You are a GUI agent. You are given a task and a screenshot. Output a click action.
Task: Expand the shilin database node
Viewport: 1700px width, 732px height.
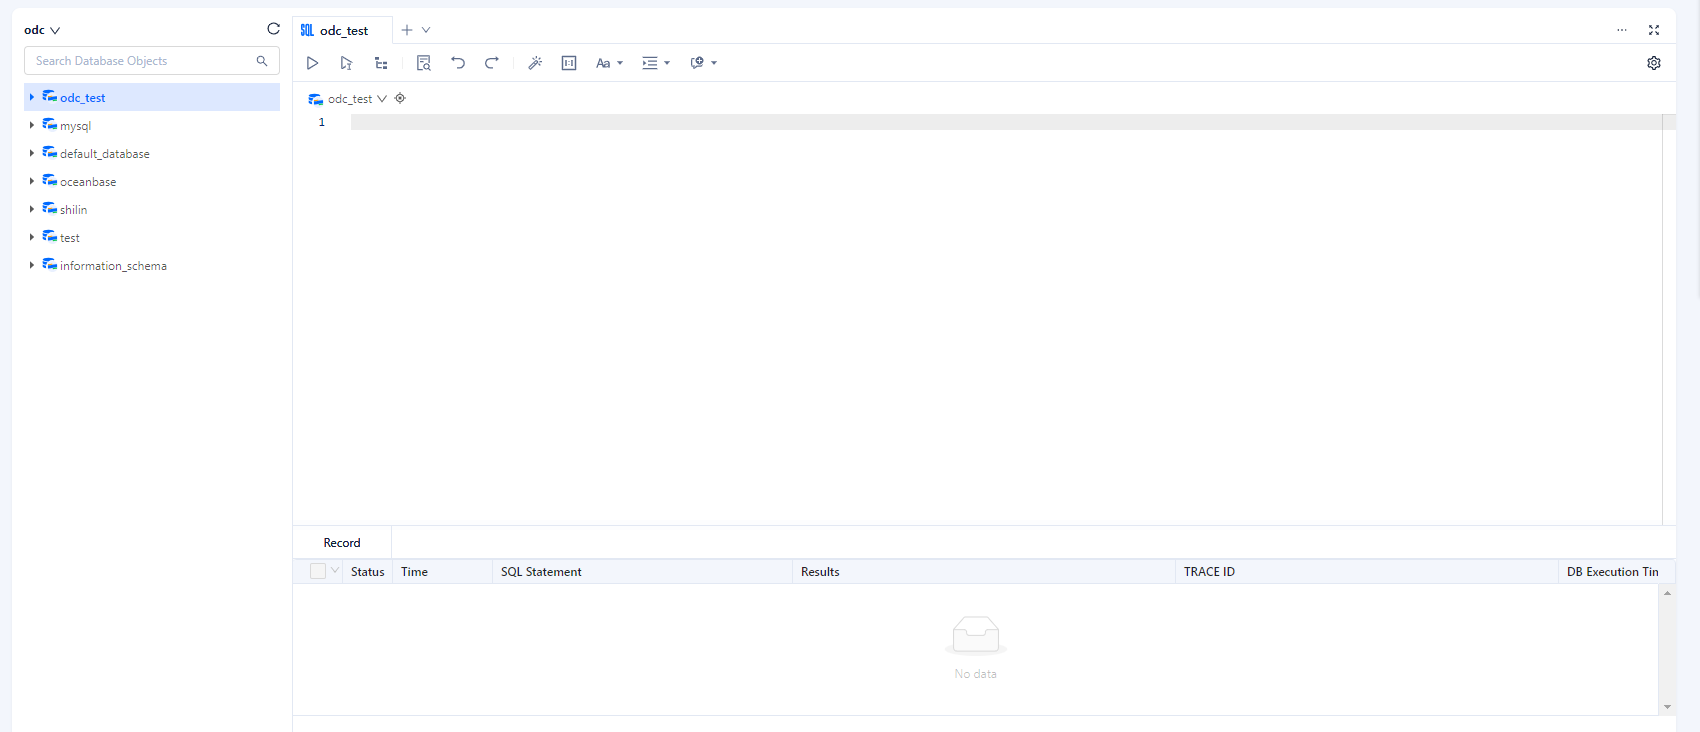(x=32, y=209)
